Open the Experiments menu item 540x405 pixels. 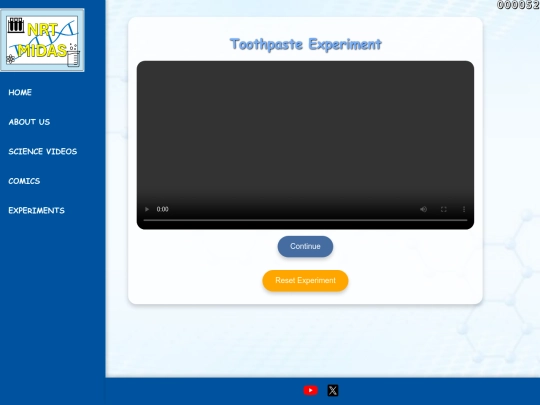tap(37, 211)
